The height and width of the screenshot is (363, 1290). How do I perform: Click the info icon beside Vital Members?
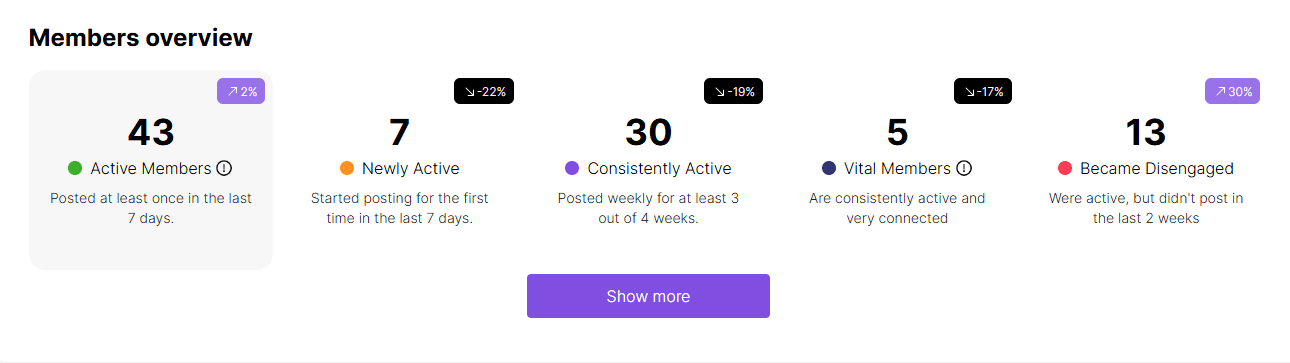click(964, 168)
